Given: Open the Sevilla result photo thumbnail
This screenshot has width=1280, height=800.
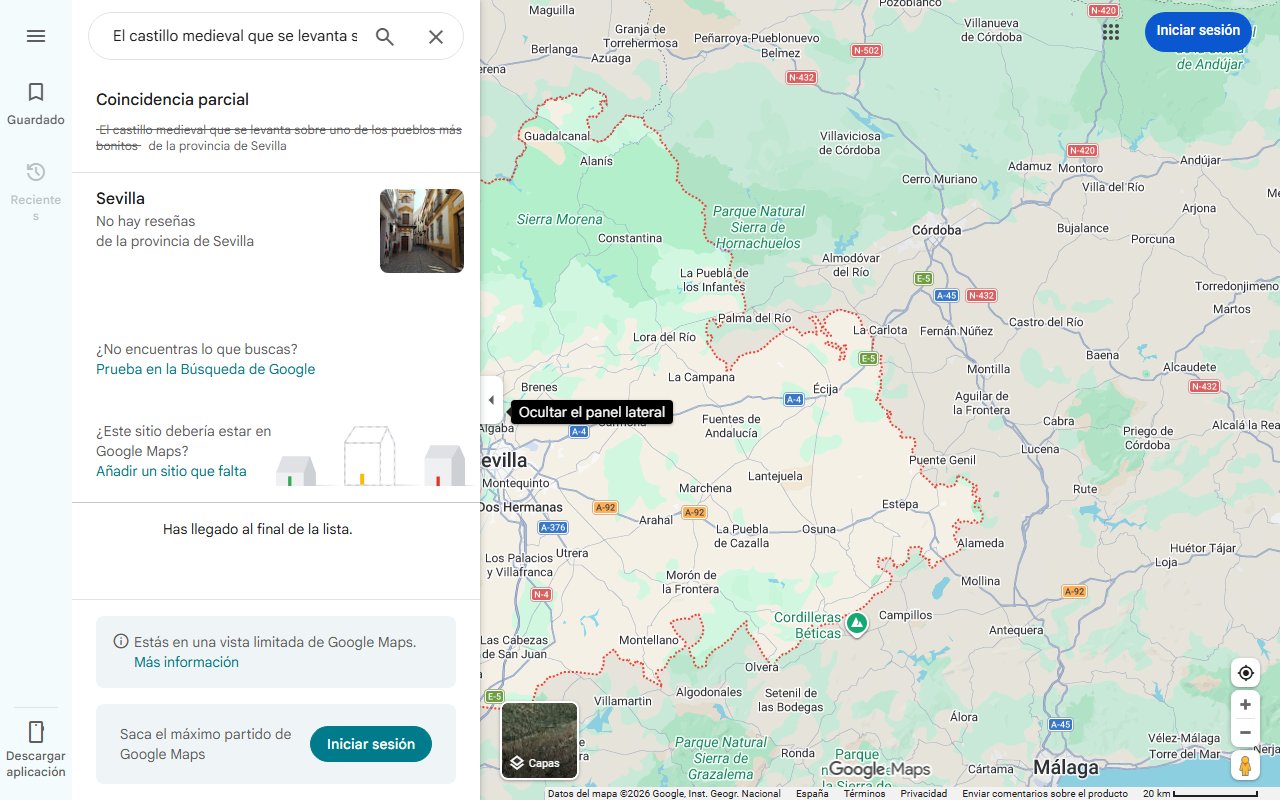Looking at the screenshot, I should point(421,231).
